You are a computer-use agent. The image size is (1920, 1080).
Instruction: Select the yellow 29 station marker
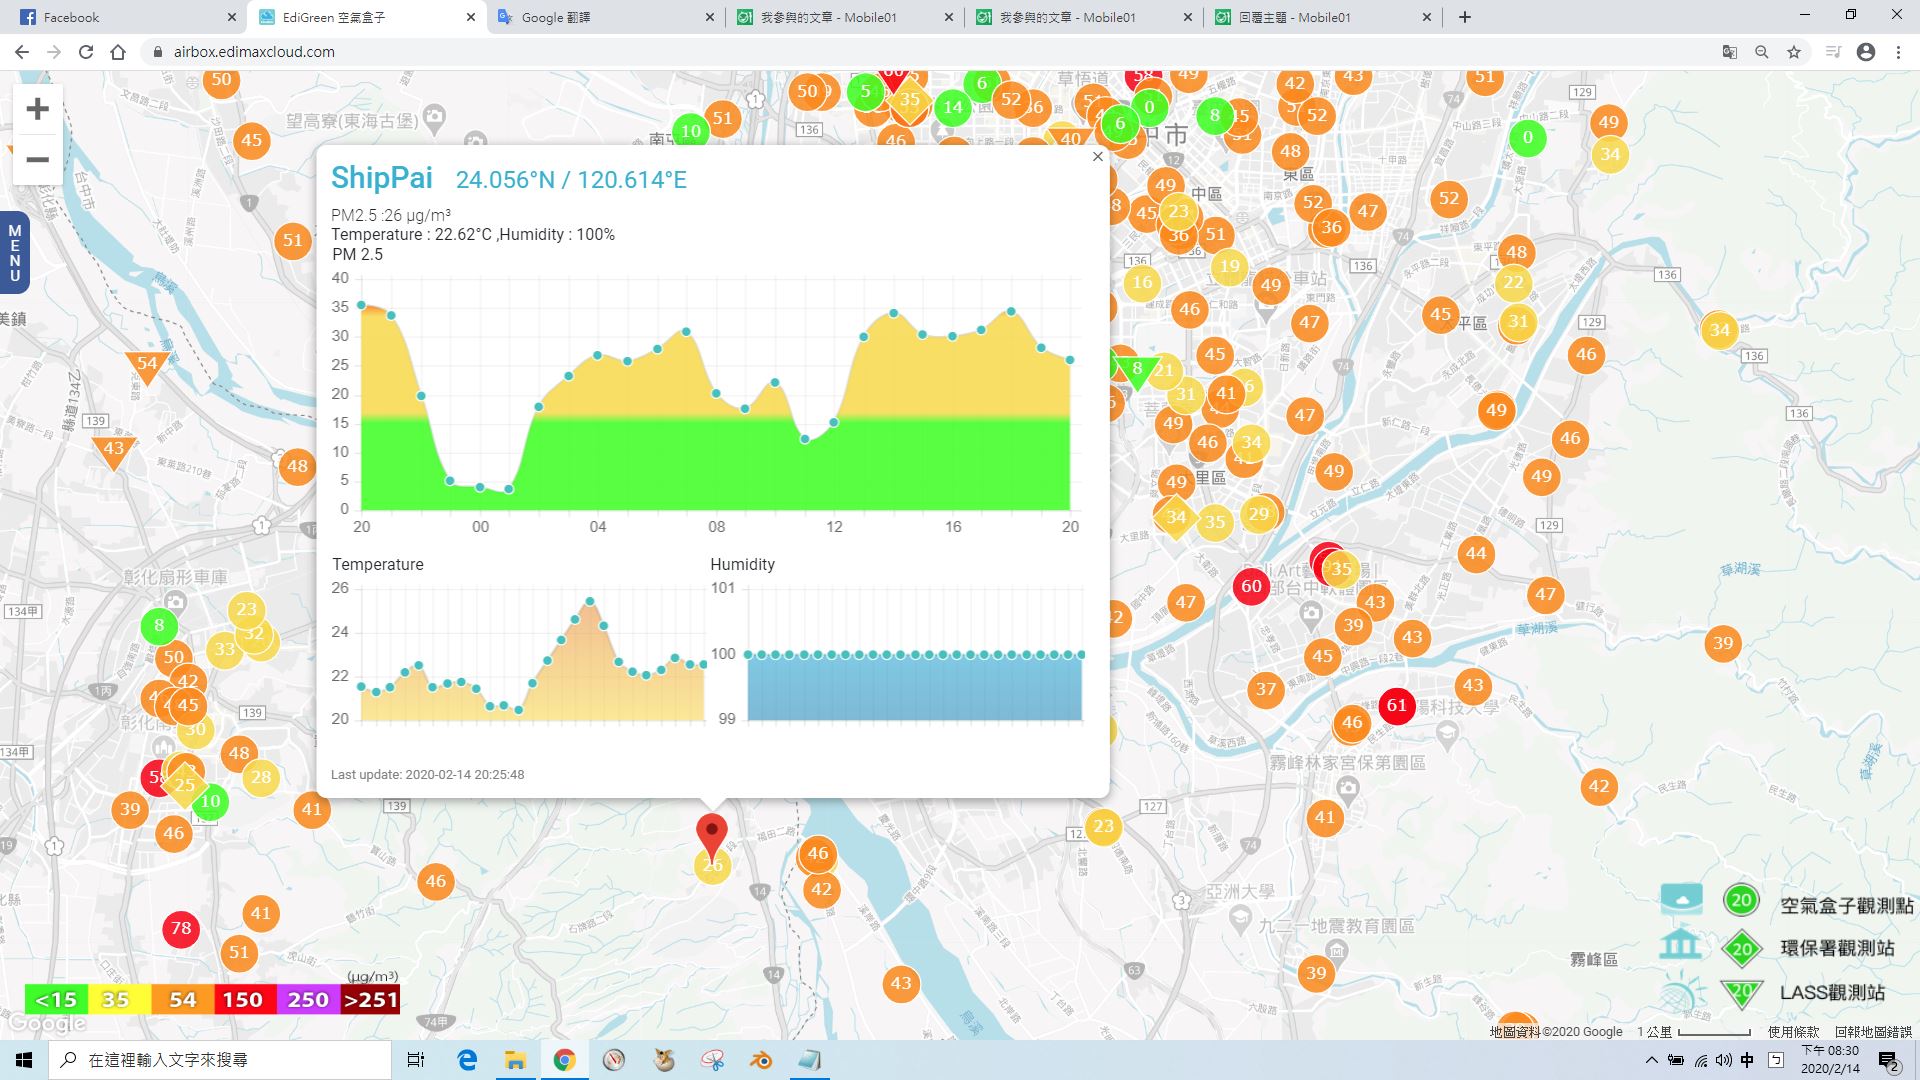tap(1259, 514)
